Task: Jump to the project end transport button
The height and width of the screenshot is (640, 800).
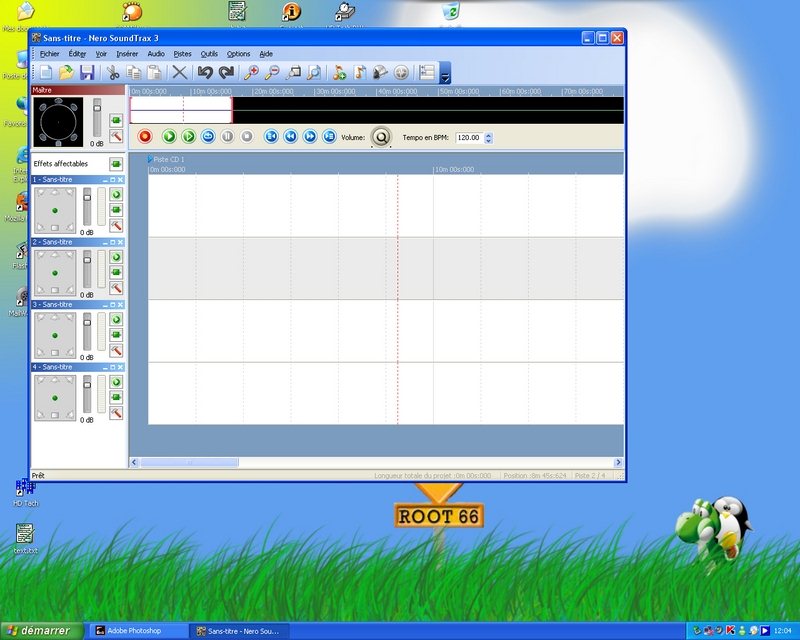Action: (330, 137)
